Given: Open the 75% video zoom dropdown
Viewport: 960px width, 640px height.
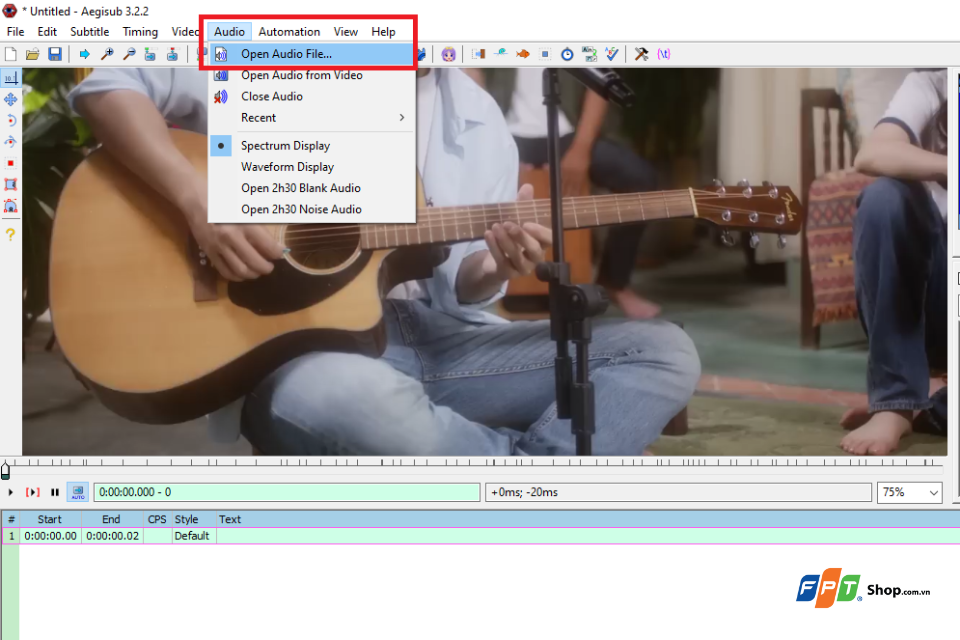Looking at the screenshot, I should pos(909,492).
